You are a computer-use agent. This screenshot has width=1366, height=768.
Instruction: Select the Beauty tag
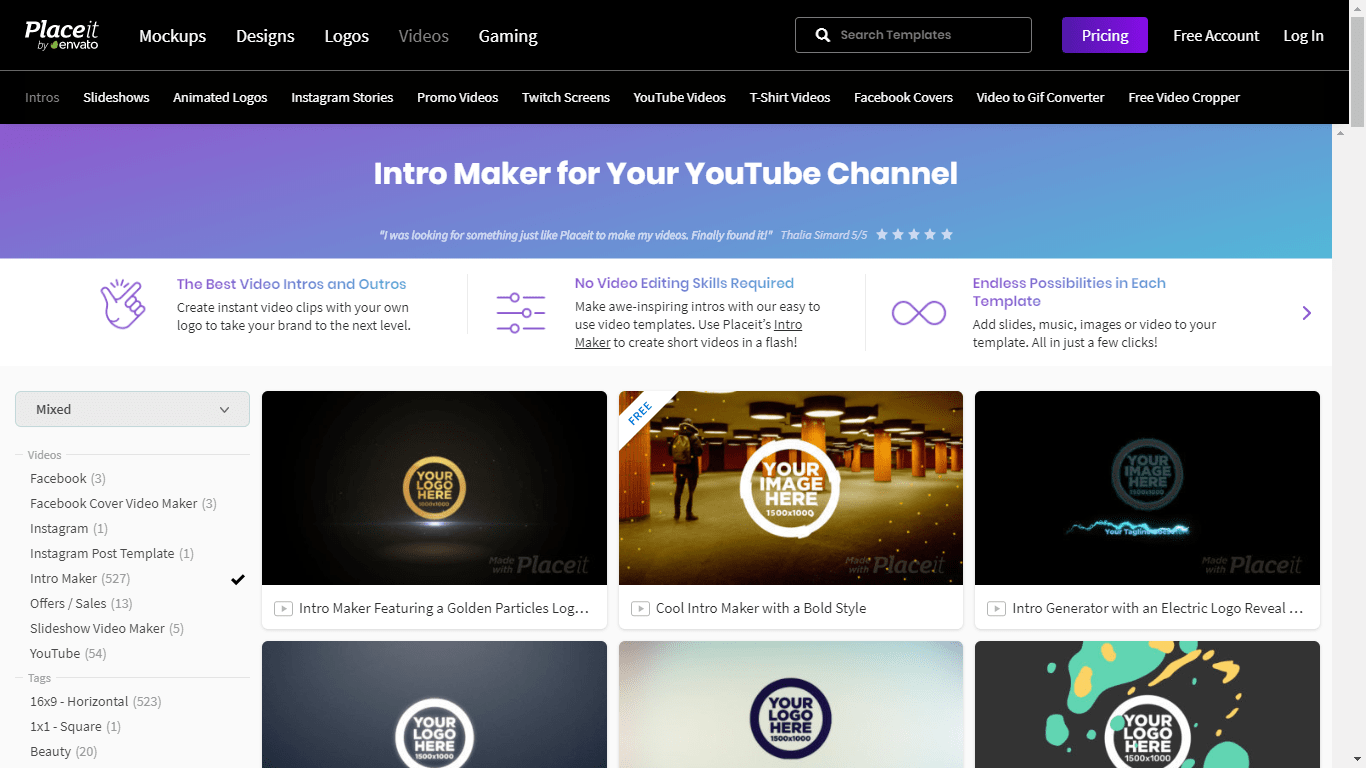click(x=64, y=752)
